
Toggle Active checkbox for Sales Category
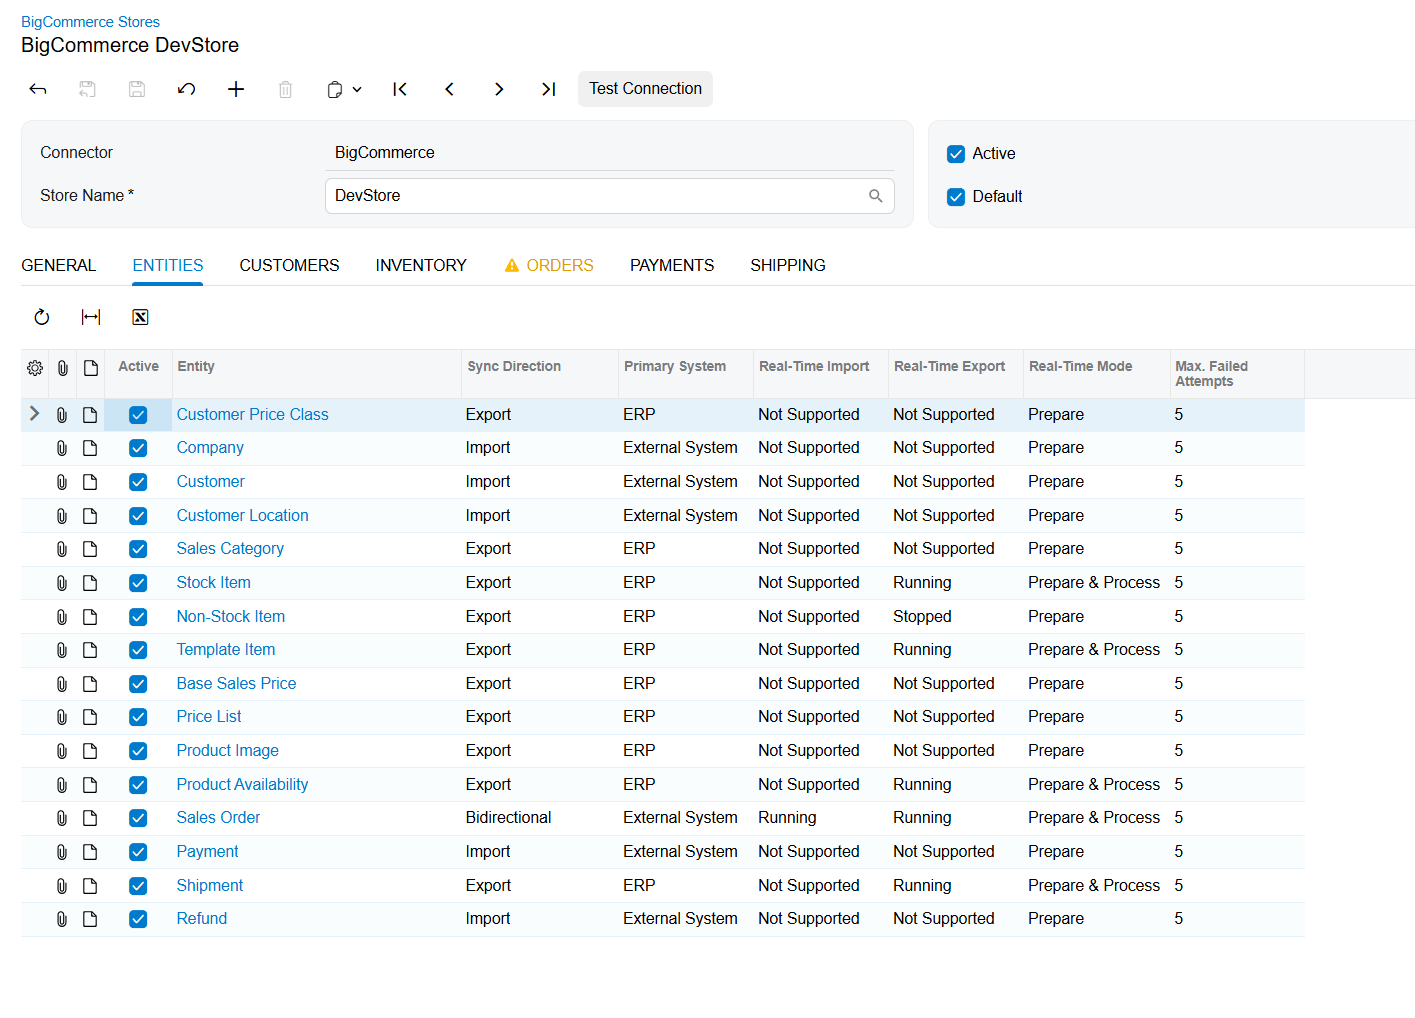138,549
